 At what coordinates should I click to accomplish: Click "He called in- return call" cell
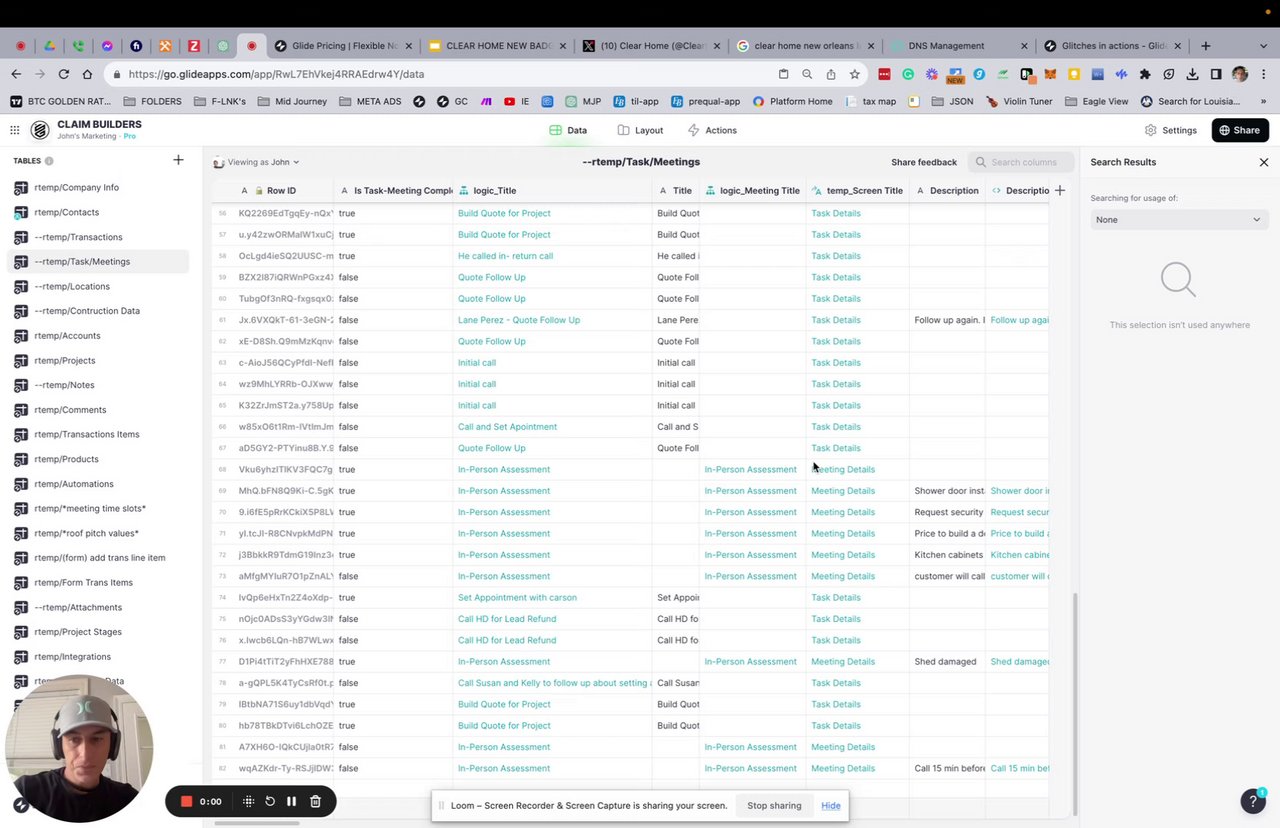pyautogui.click(x=553, y=256)
